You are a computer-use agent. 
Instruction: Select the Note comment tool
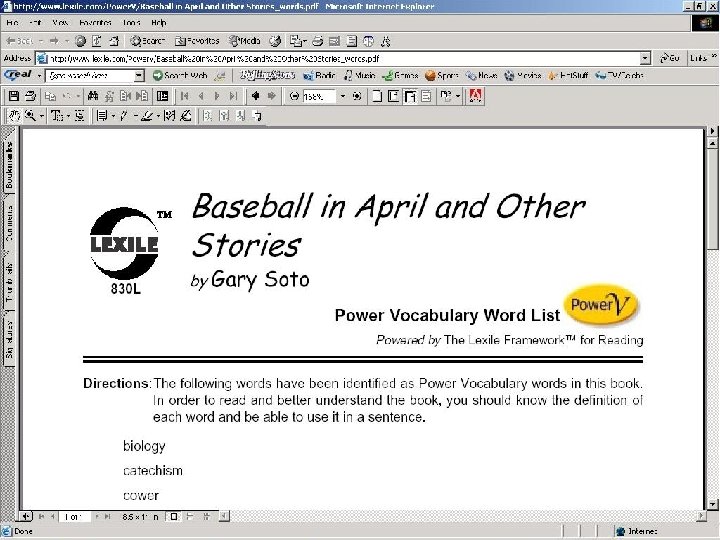[x=102, y=115]
